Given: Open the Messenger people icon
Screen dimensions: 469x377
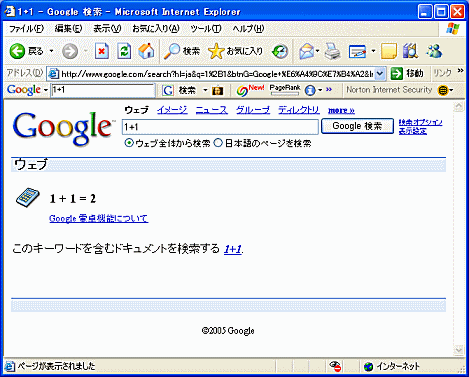Looking at the screenshot, I should 434,51.
